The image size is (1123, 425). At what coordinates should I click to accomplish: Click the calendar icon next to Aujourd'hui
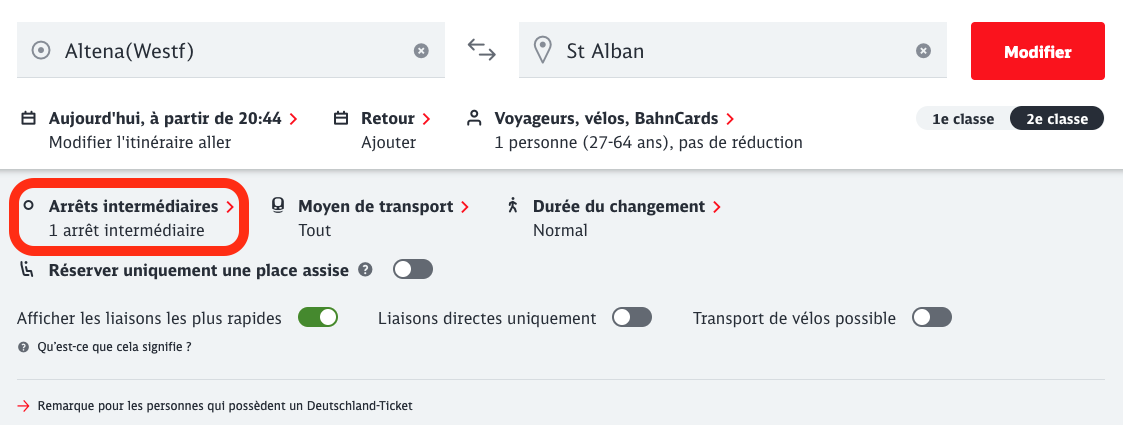[x=28, y=118]
